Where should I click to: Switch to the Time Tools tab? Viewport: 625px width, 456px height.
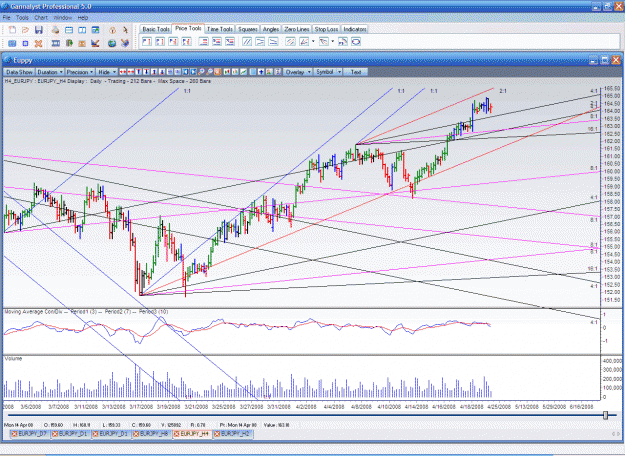[220, 29]
